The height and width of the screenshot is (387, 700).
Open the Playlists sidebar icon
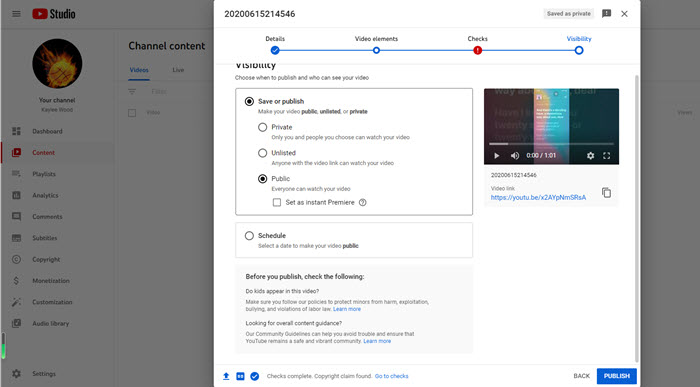pyautogui.click(x=17, y=174)
